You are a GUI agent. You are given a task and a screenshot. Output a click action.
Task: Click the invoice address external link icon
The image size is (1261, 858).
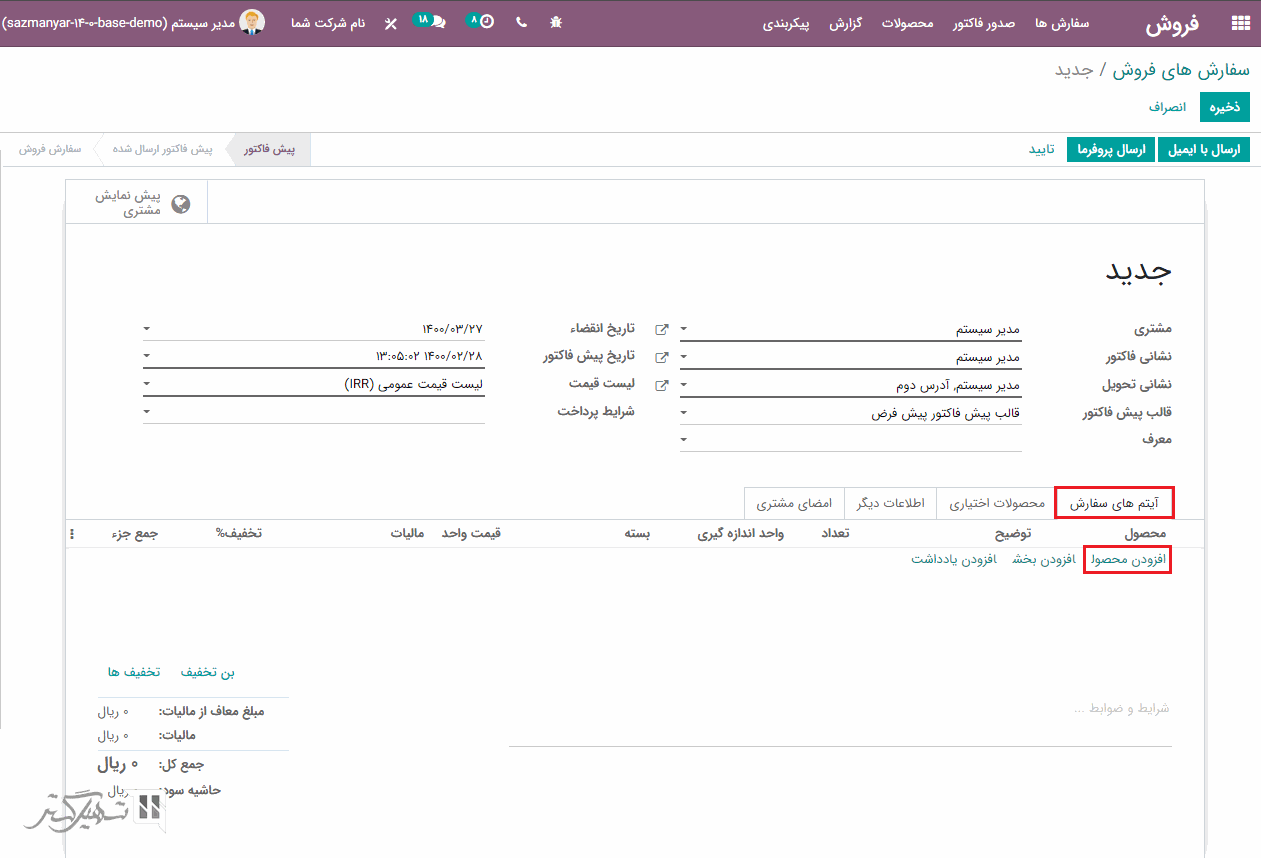pos(661,357)
